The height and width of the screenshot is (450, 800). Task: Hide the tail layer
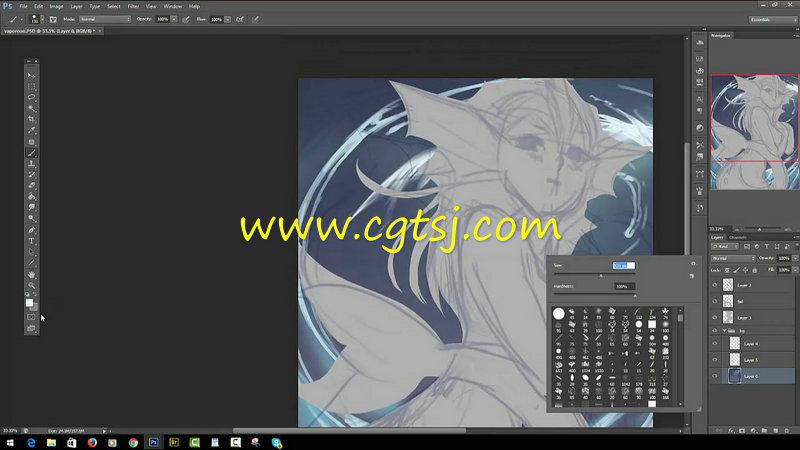tap(714, 302)
